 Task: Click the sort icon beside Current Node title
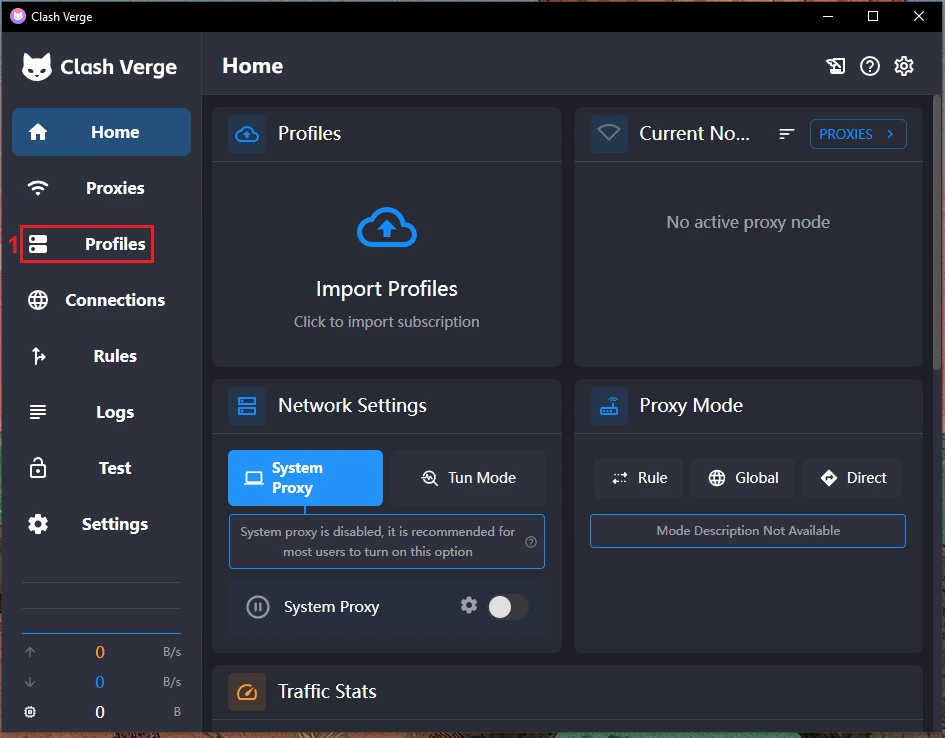pos(787,134)
